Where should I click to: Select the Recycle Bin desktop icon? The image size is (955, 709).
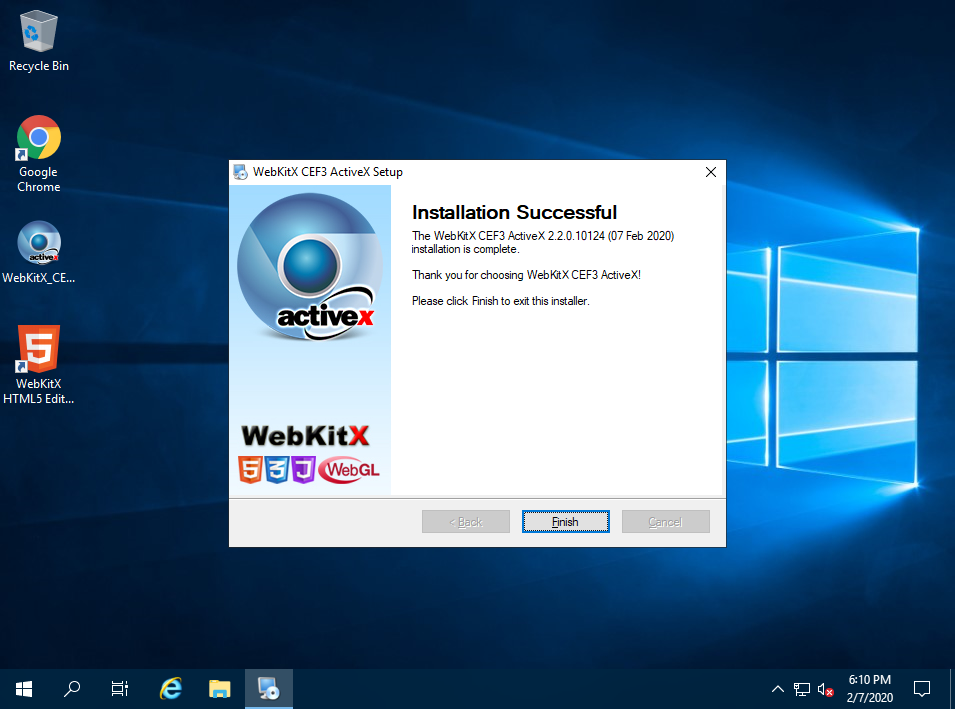click(39, 41)
